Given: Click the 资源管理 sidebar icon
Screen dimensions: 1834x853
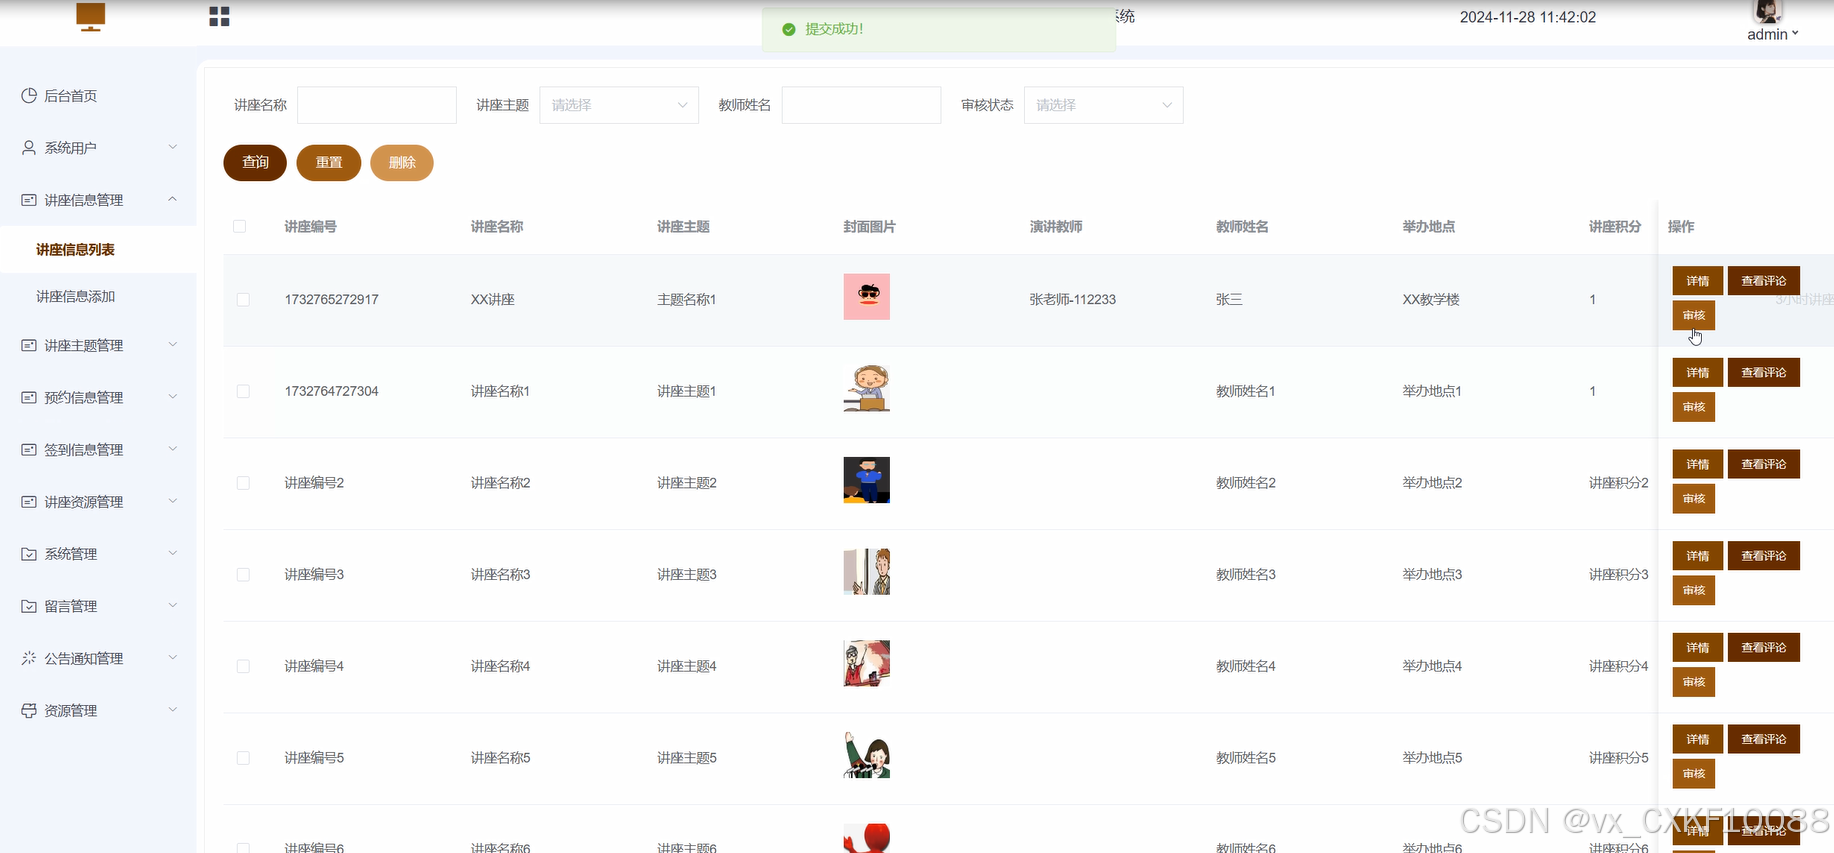Looking at the screenshot, I should (29, 710).
